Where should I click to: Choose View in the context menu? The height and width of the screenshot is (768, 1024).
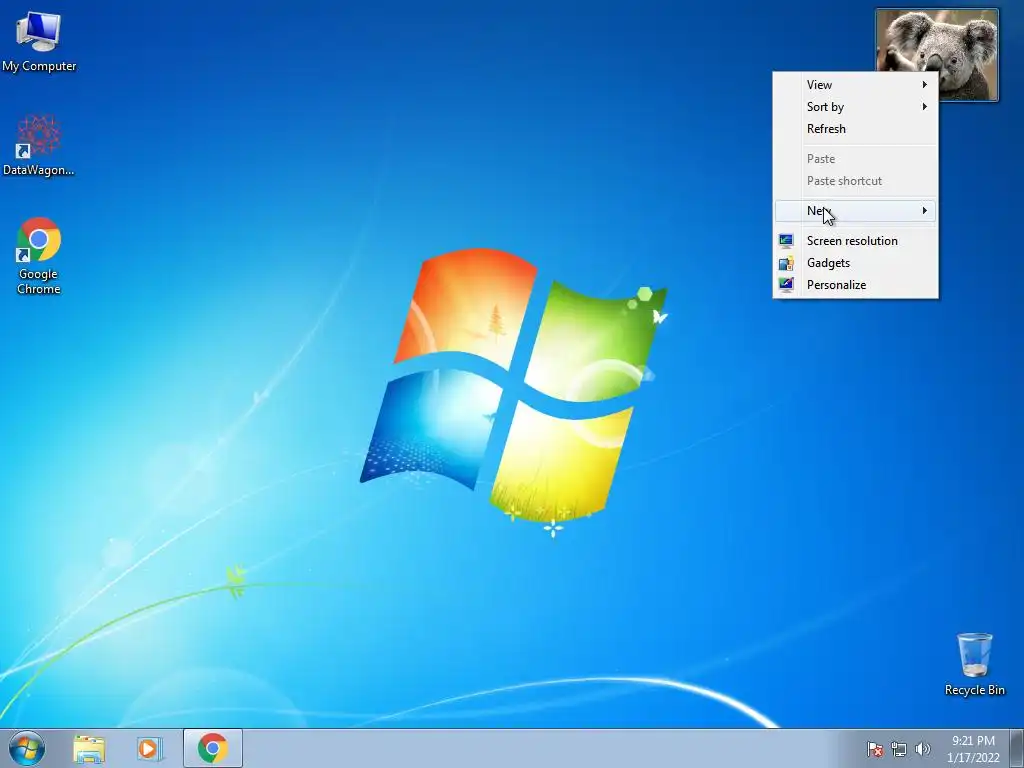point(856,85)
